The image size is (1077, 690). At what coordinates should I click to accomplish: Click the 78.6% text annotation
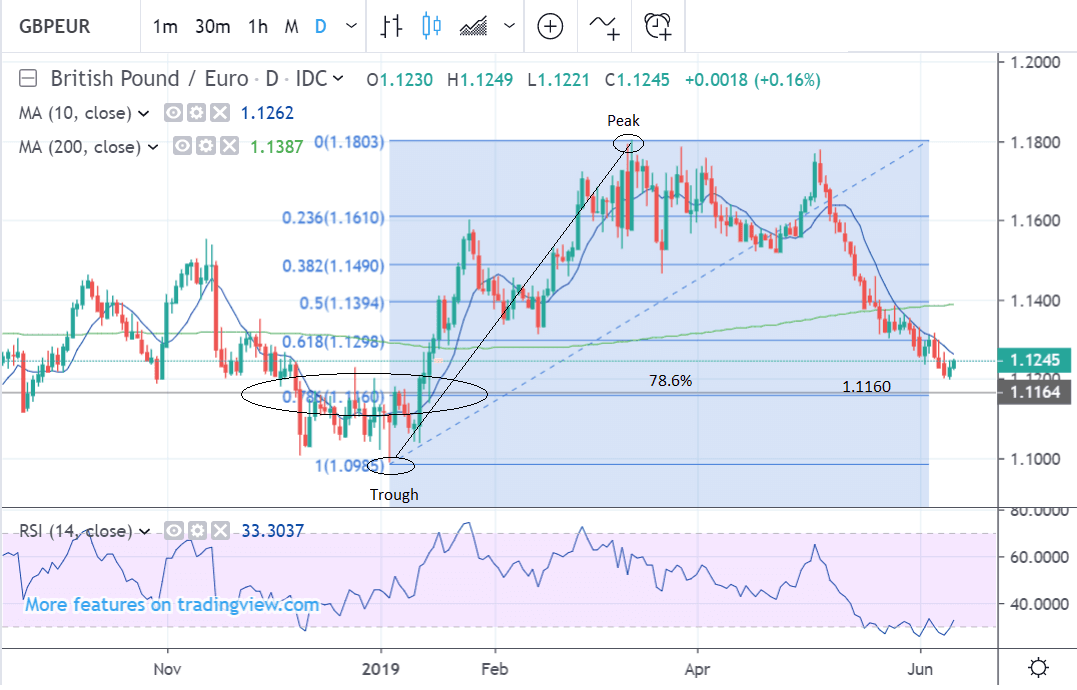click(670, 380)
